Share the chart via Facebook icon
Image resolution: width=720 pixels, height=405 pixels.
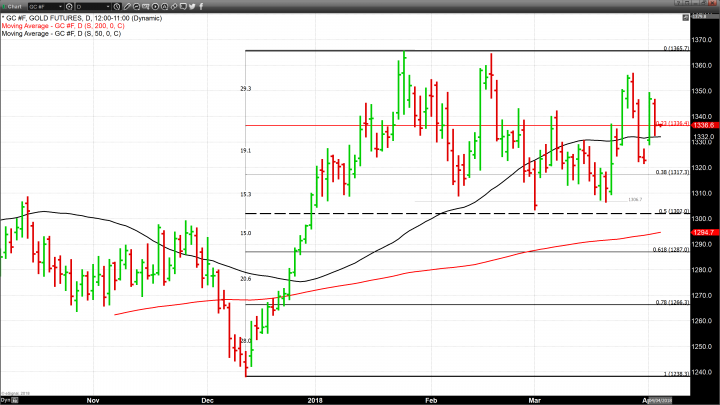pyautogui.click(x=201, y=6)
